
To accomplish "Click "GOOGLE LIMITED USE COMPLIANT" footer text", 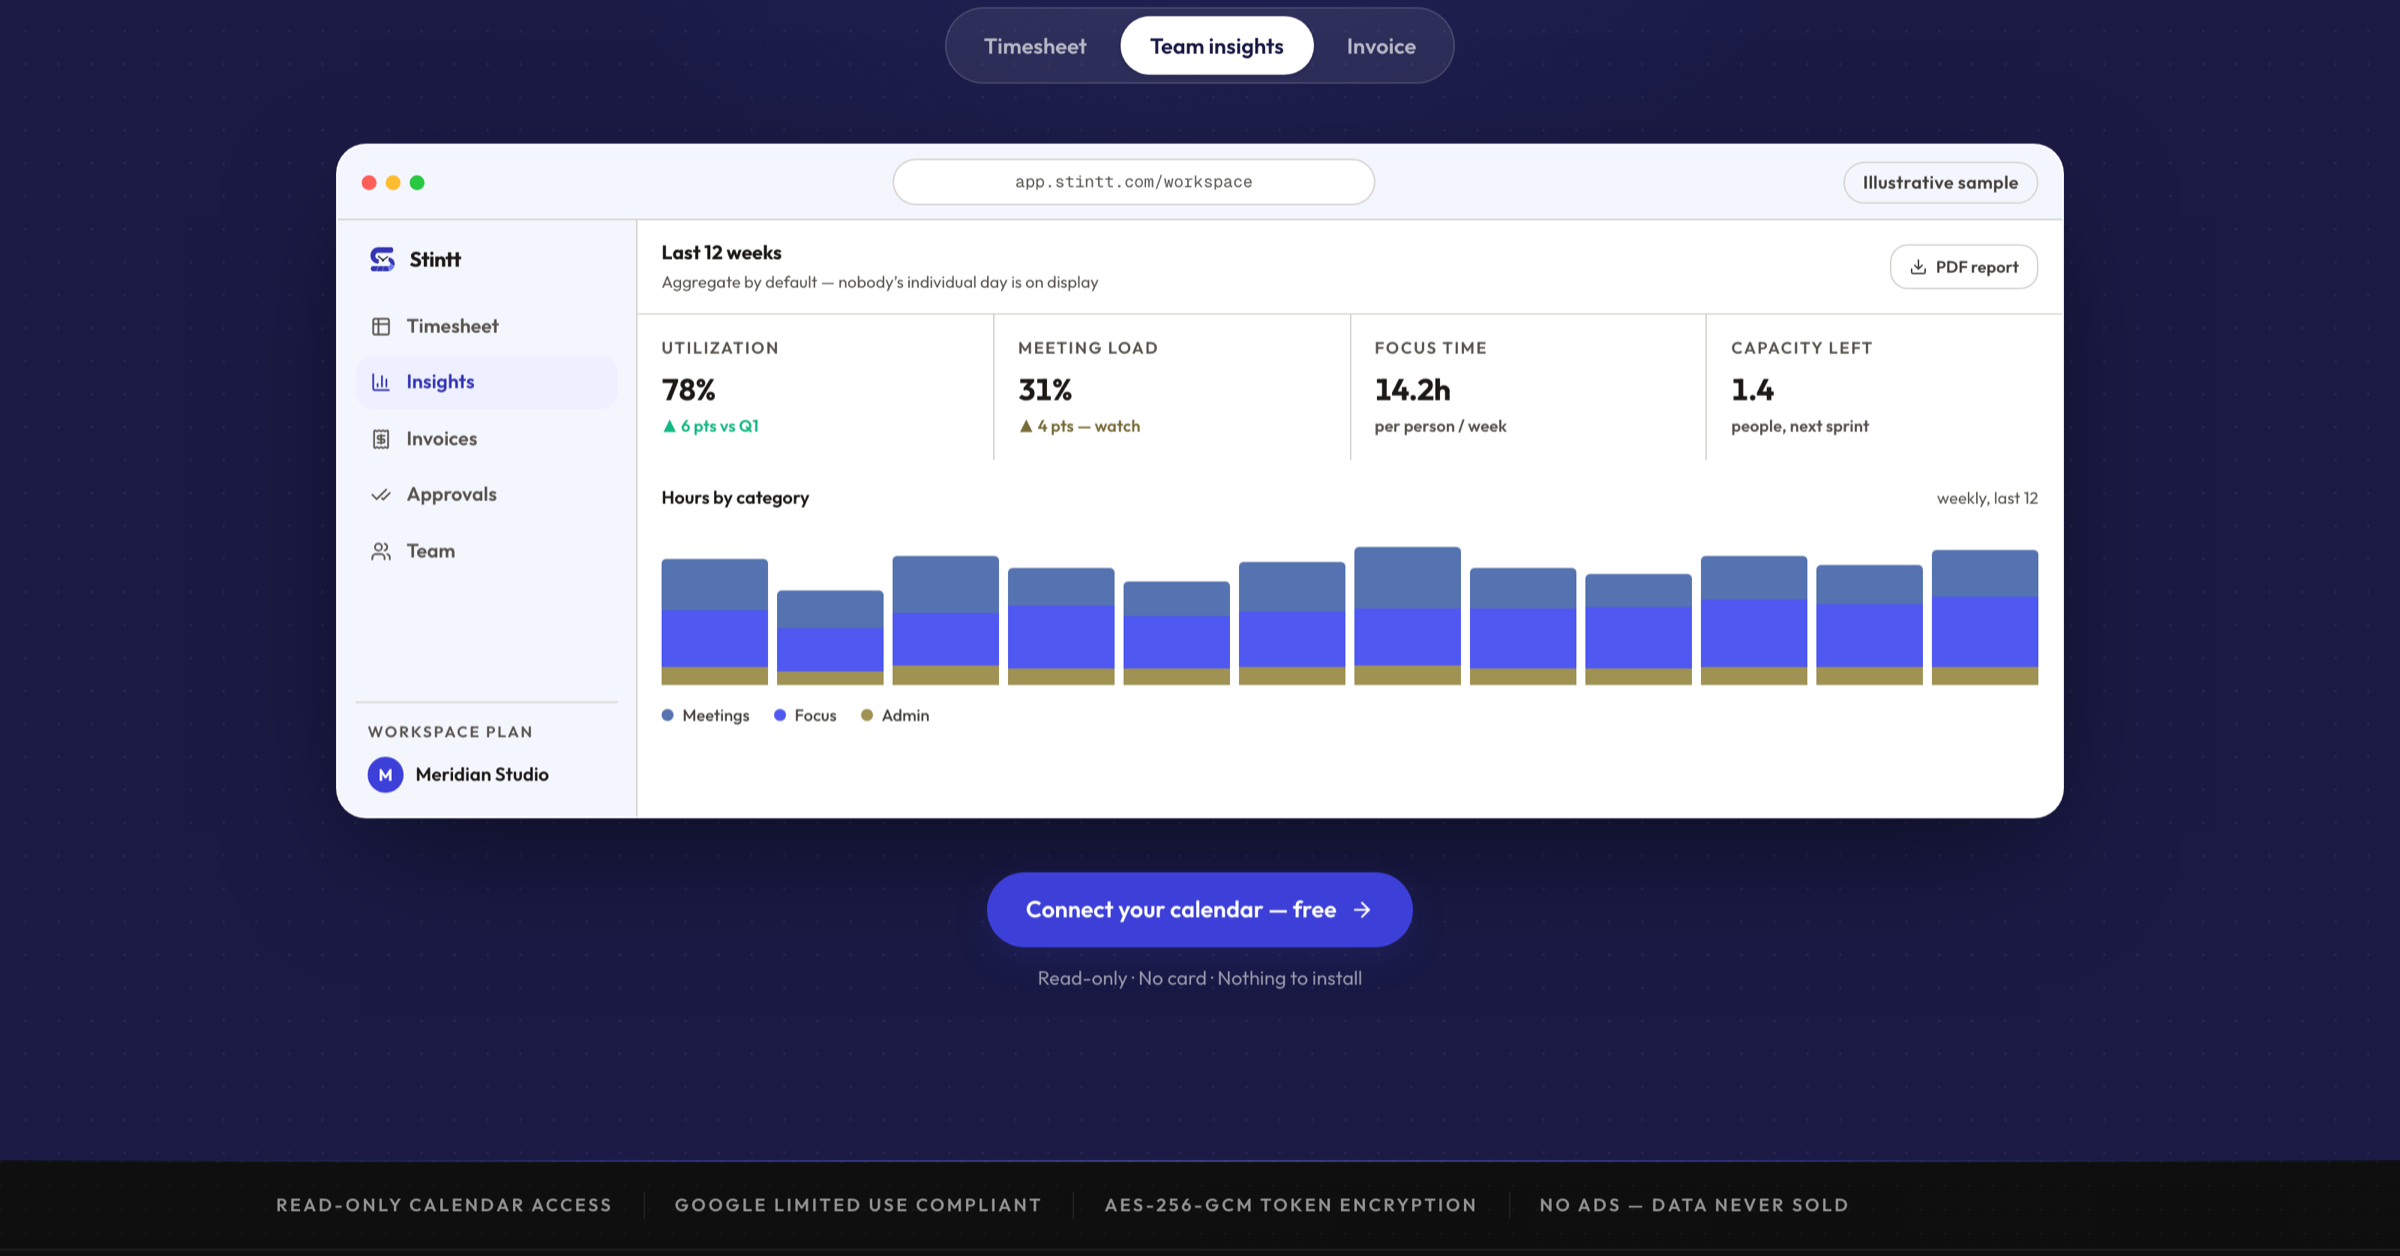I will pyautogui.click(x=858, y=1205).
